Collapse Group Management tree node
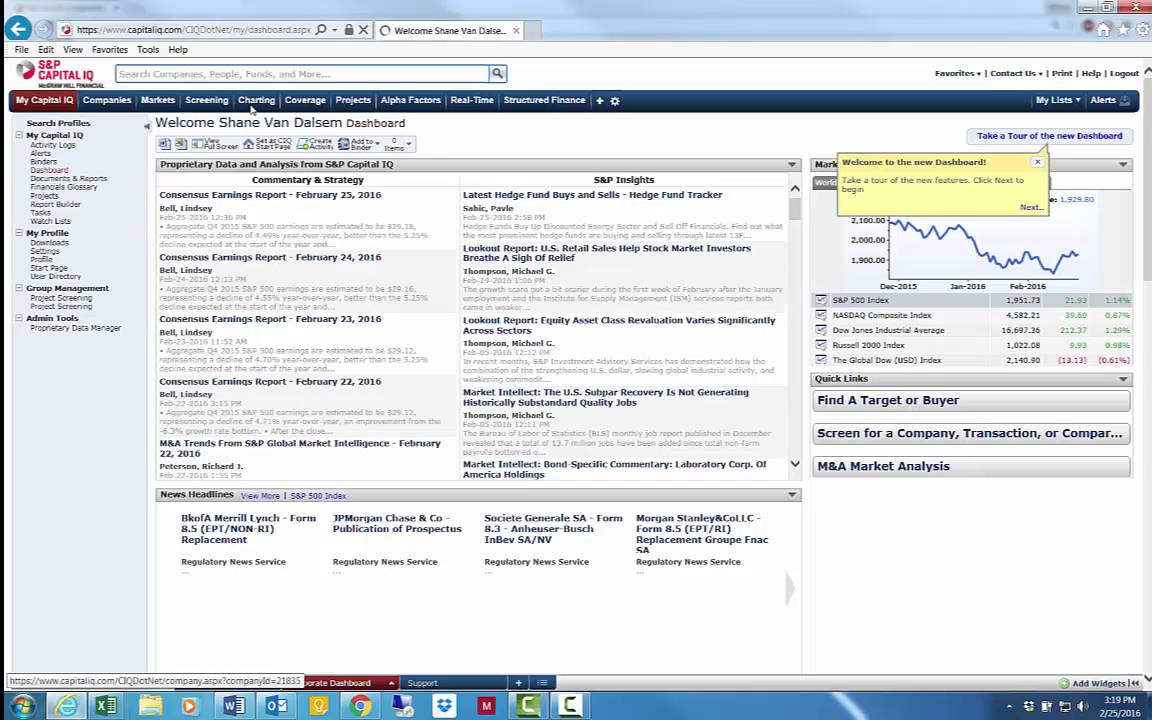This screenshot has height=720, width=1152. [x=19, y=288]
